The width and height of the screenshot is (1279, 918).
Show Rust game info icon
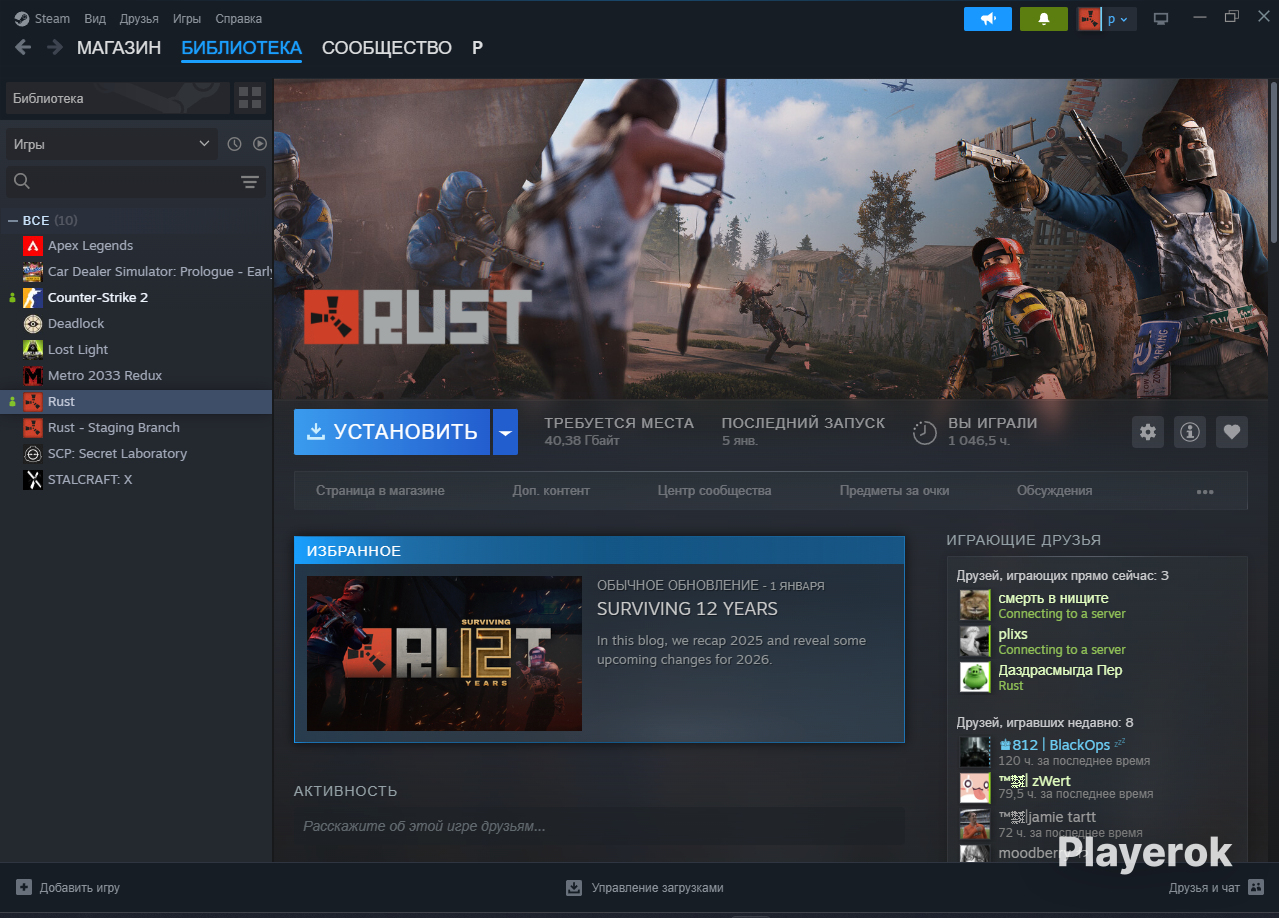coord(1190,432)
